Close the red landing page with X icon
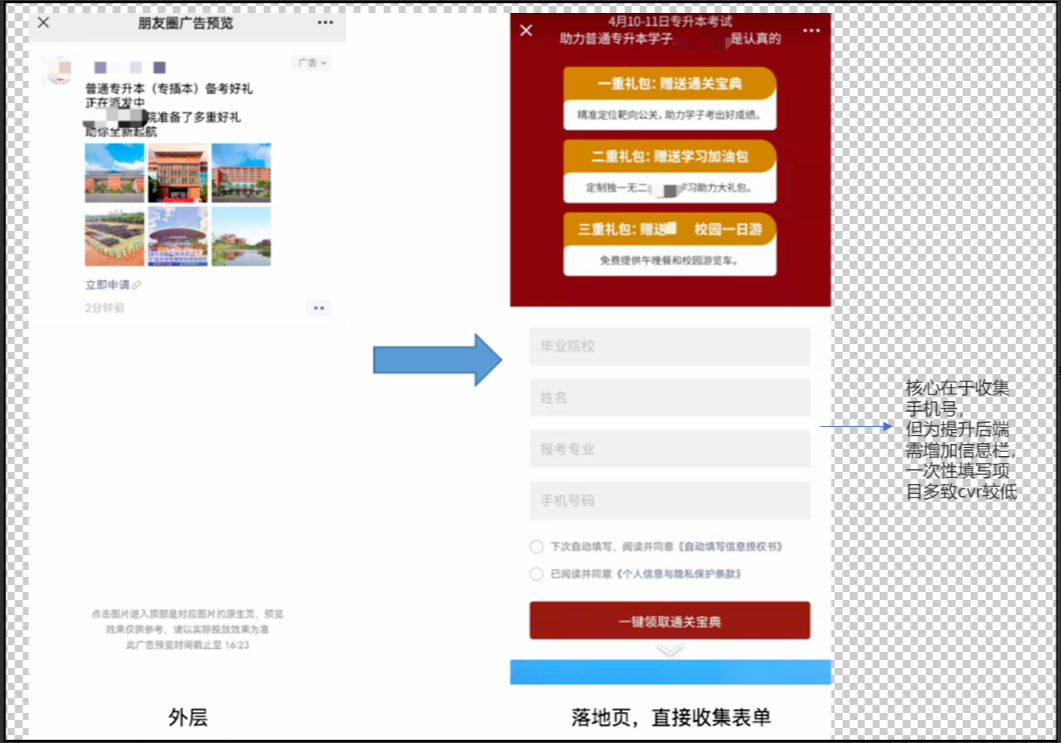The width and height of the screenshot is (1061, 743). point(527,31)
